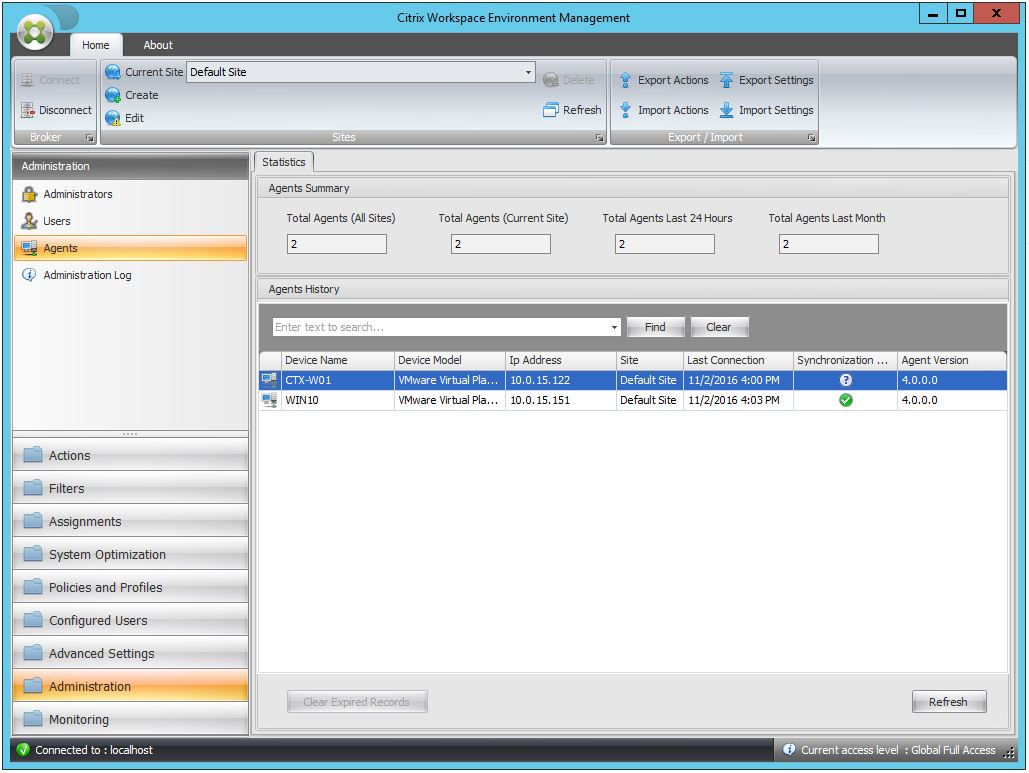Click the Refresh icon in the Sites group
Image resolution: width=1029 pixels, height=773 pixels.
(551, 110)
